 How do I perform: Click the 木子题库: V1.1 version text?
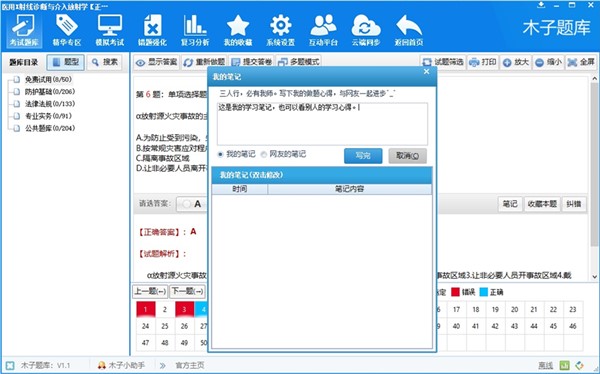click(45, 365)
